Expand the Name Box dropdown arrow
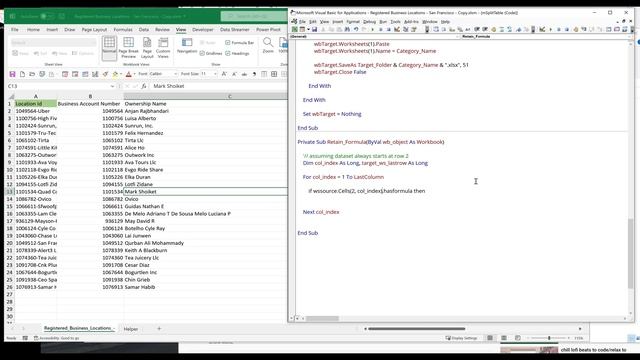Image resolution: width=640 pixels, height=360 pixels. (112, 86)
